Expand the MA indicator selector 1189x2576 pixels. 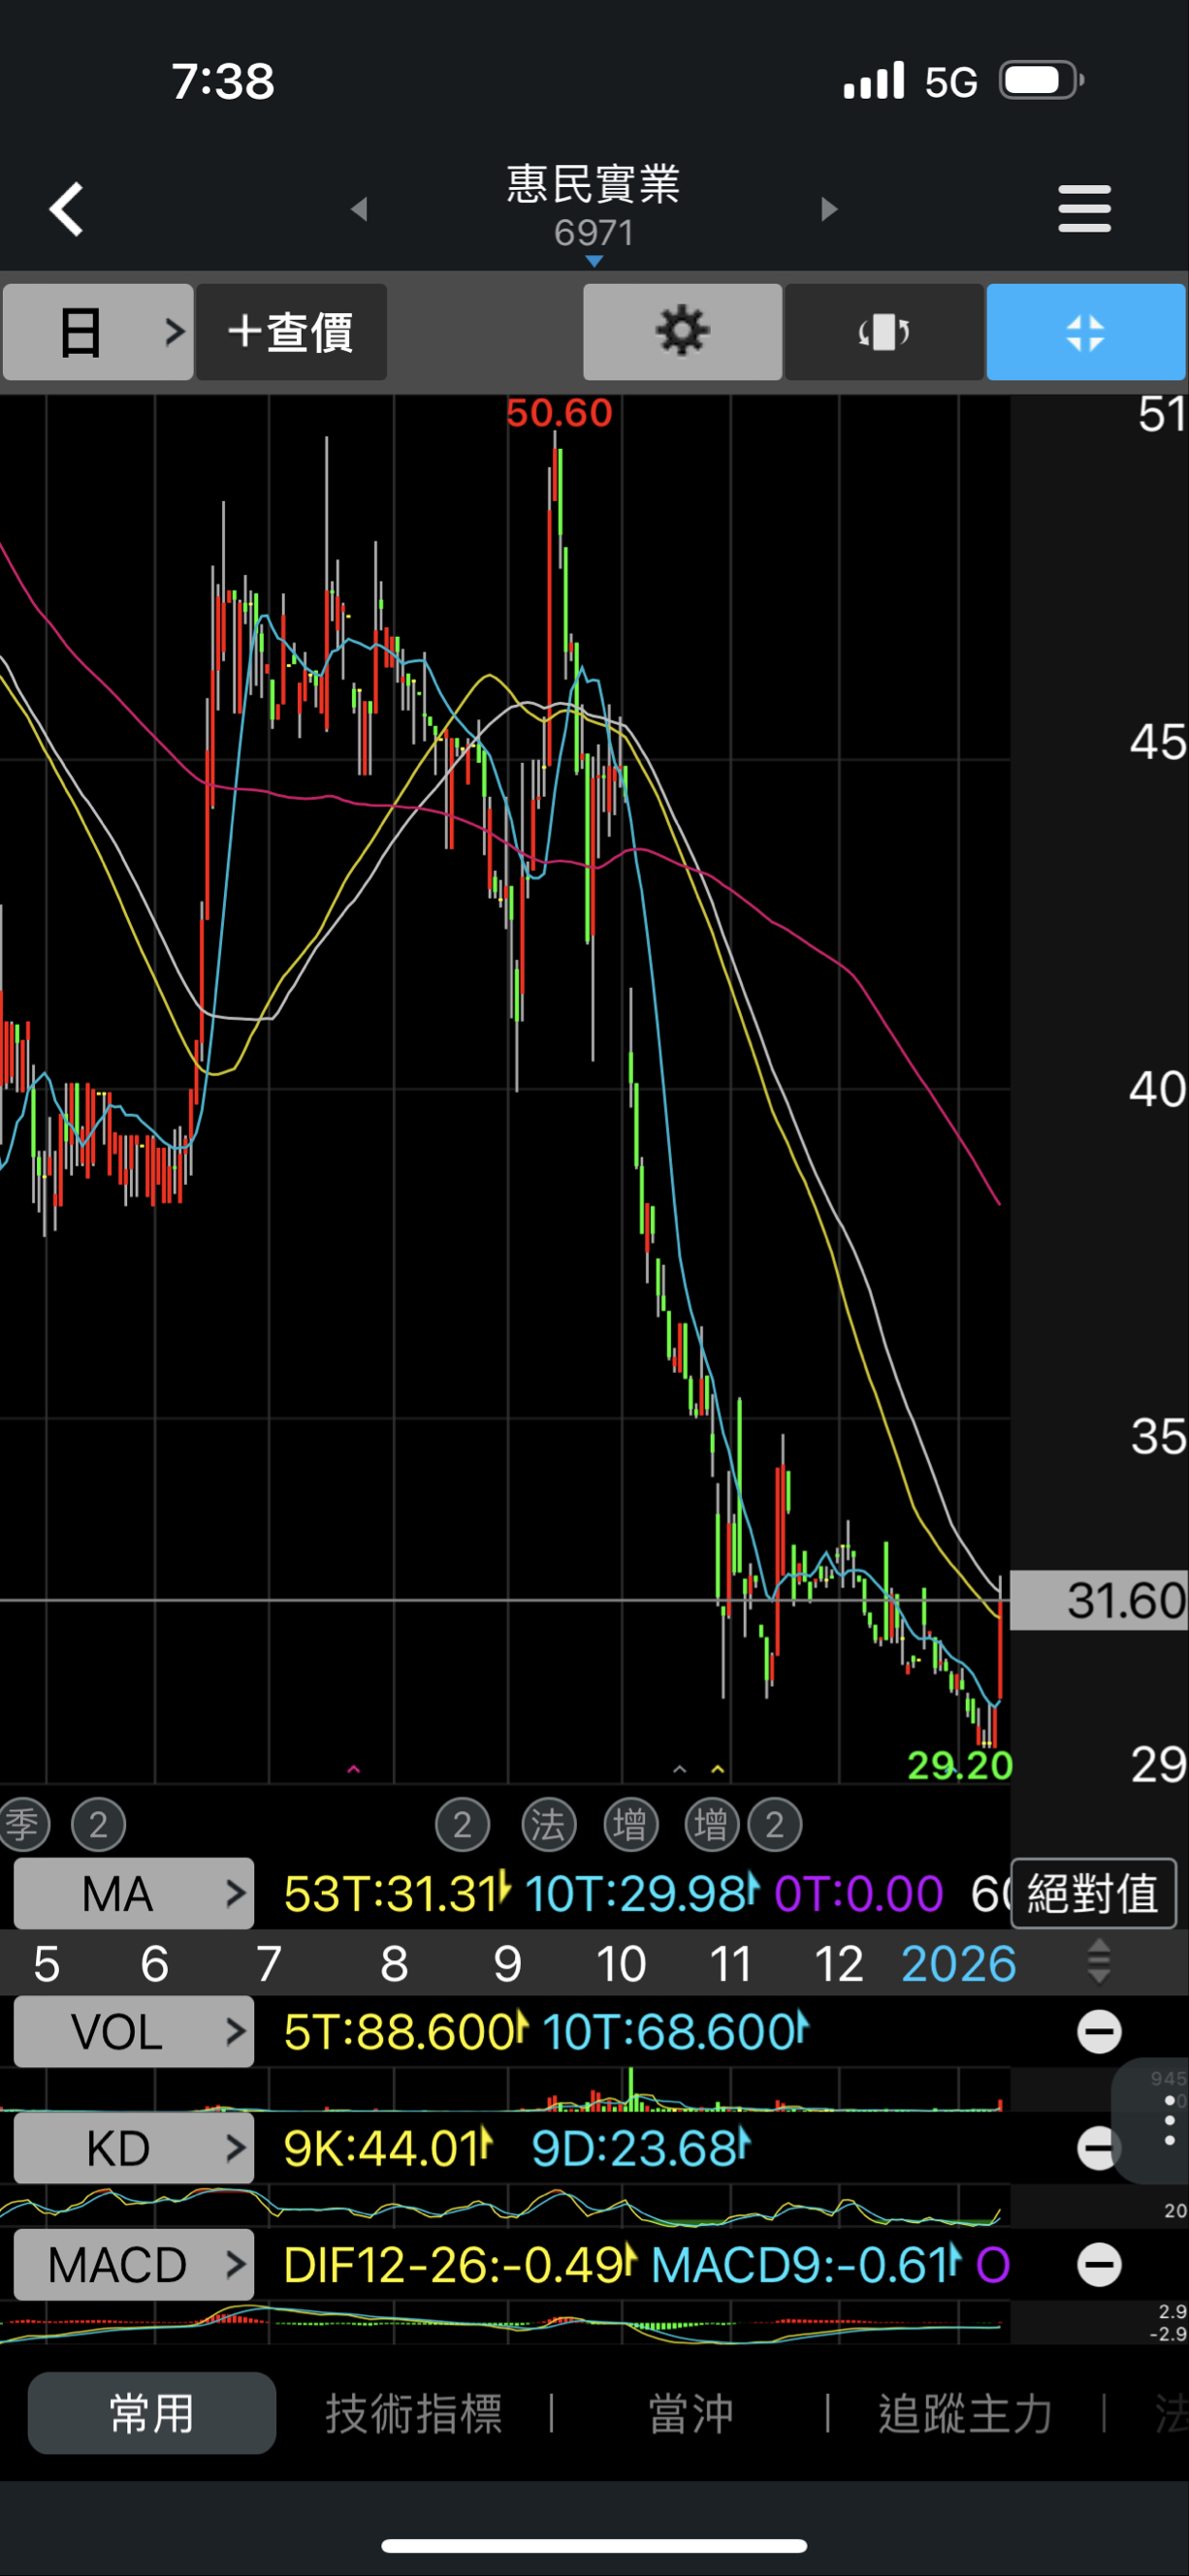(x=134, y=1893)
